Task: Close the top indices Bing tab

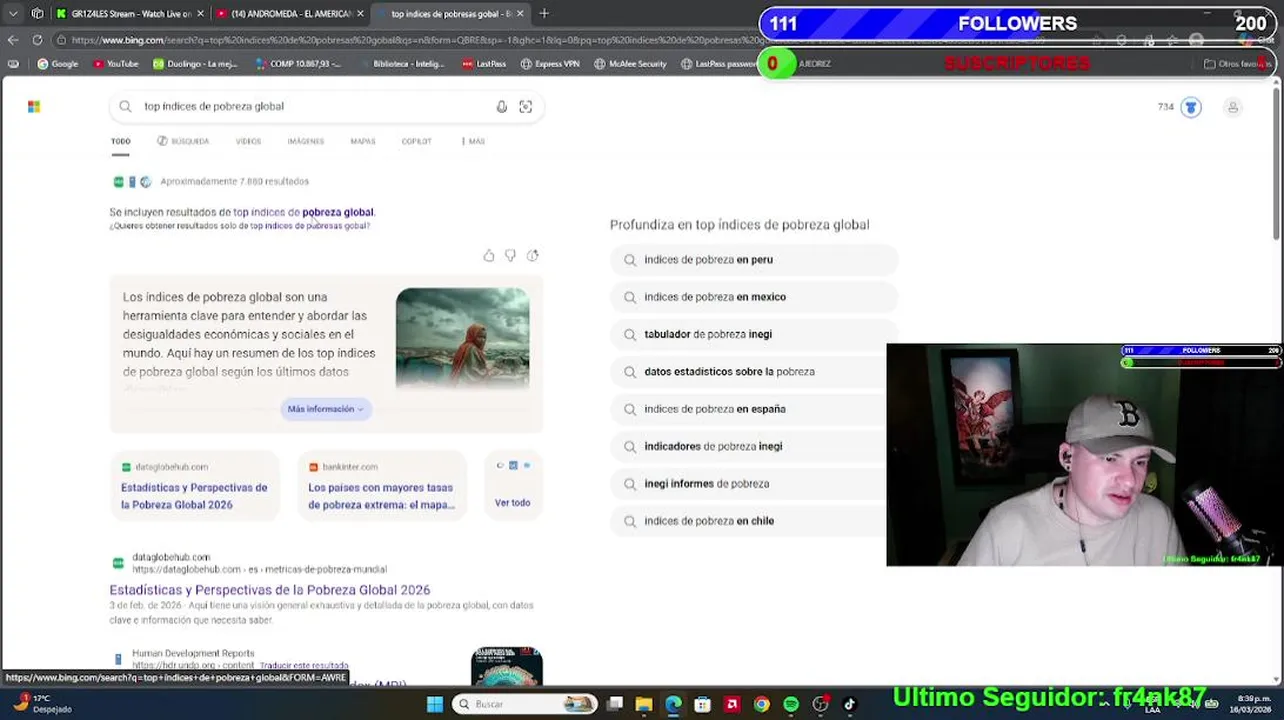Action: [x=520, y=14]
